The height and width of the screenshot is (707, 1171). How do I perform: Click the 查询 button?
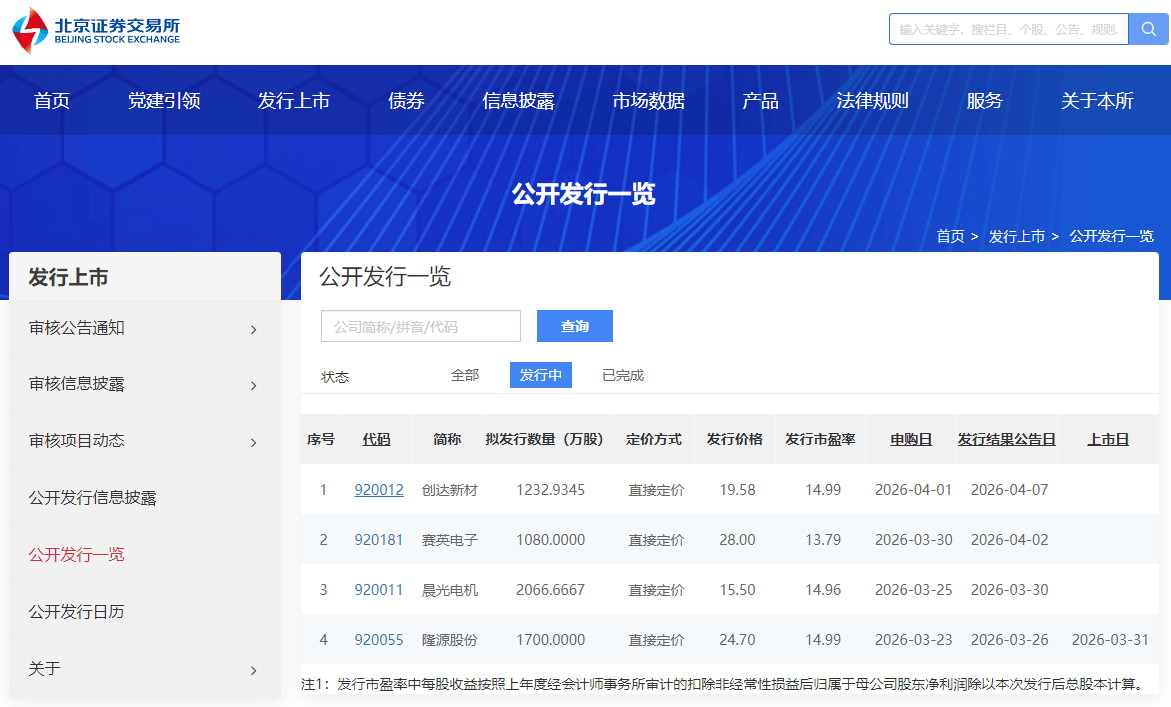(x=574, y=326)
